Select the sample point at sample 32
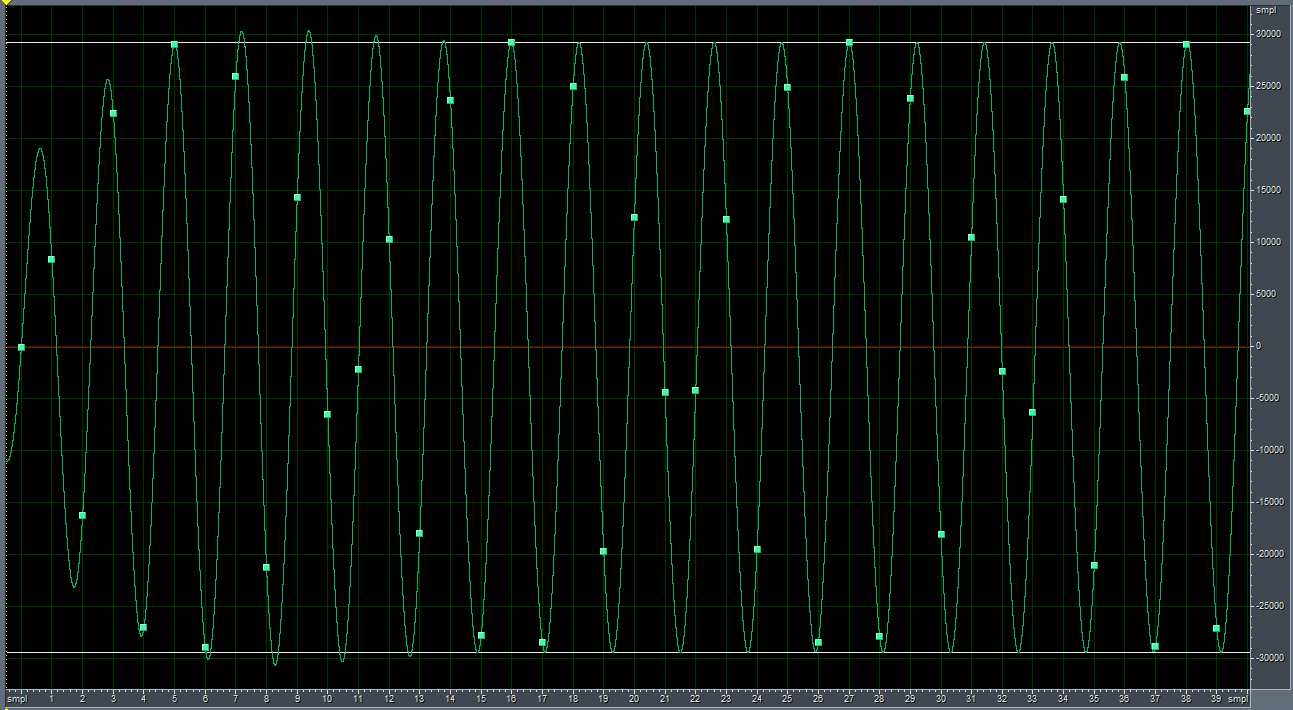This screenshot has height=710, width=1293. 1002,371
